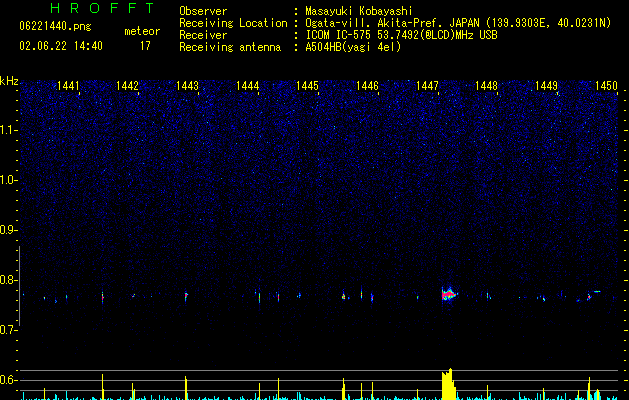Click the 1444 time marker
This screenshot has height=400, width=629.
[248, 86]
